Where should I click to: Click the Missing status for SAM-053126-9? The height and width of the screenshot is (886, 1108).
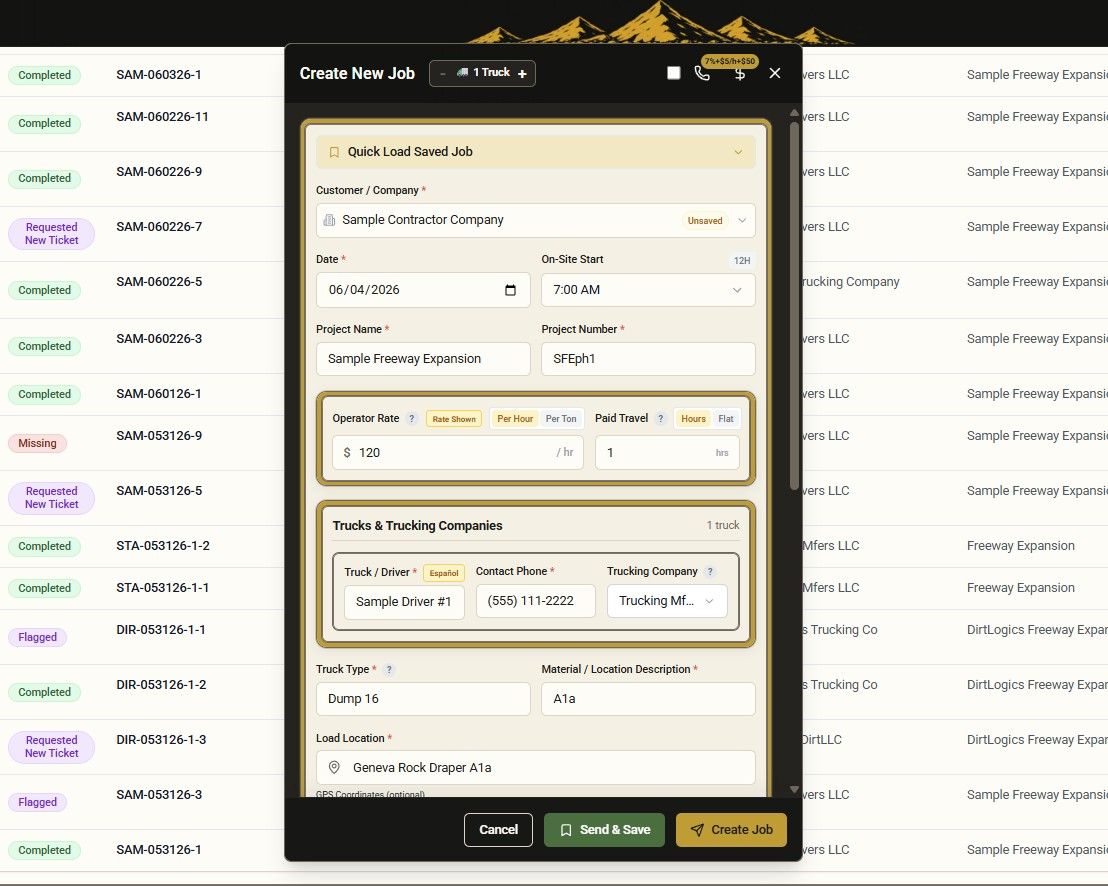pyautogui.click(x=37, y=444)
